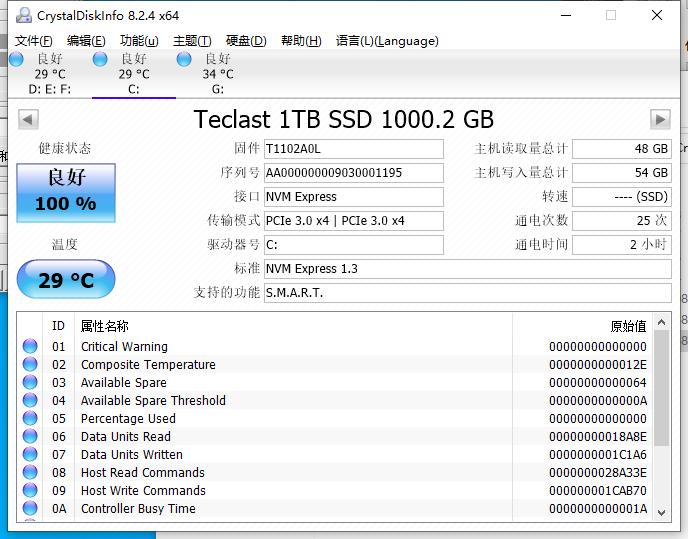
Task: Select the D: E: F: disk status orb
Action: (16, 60)
